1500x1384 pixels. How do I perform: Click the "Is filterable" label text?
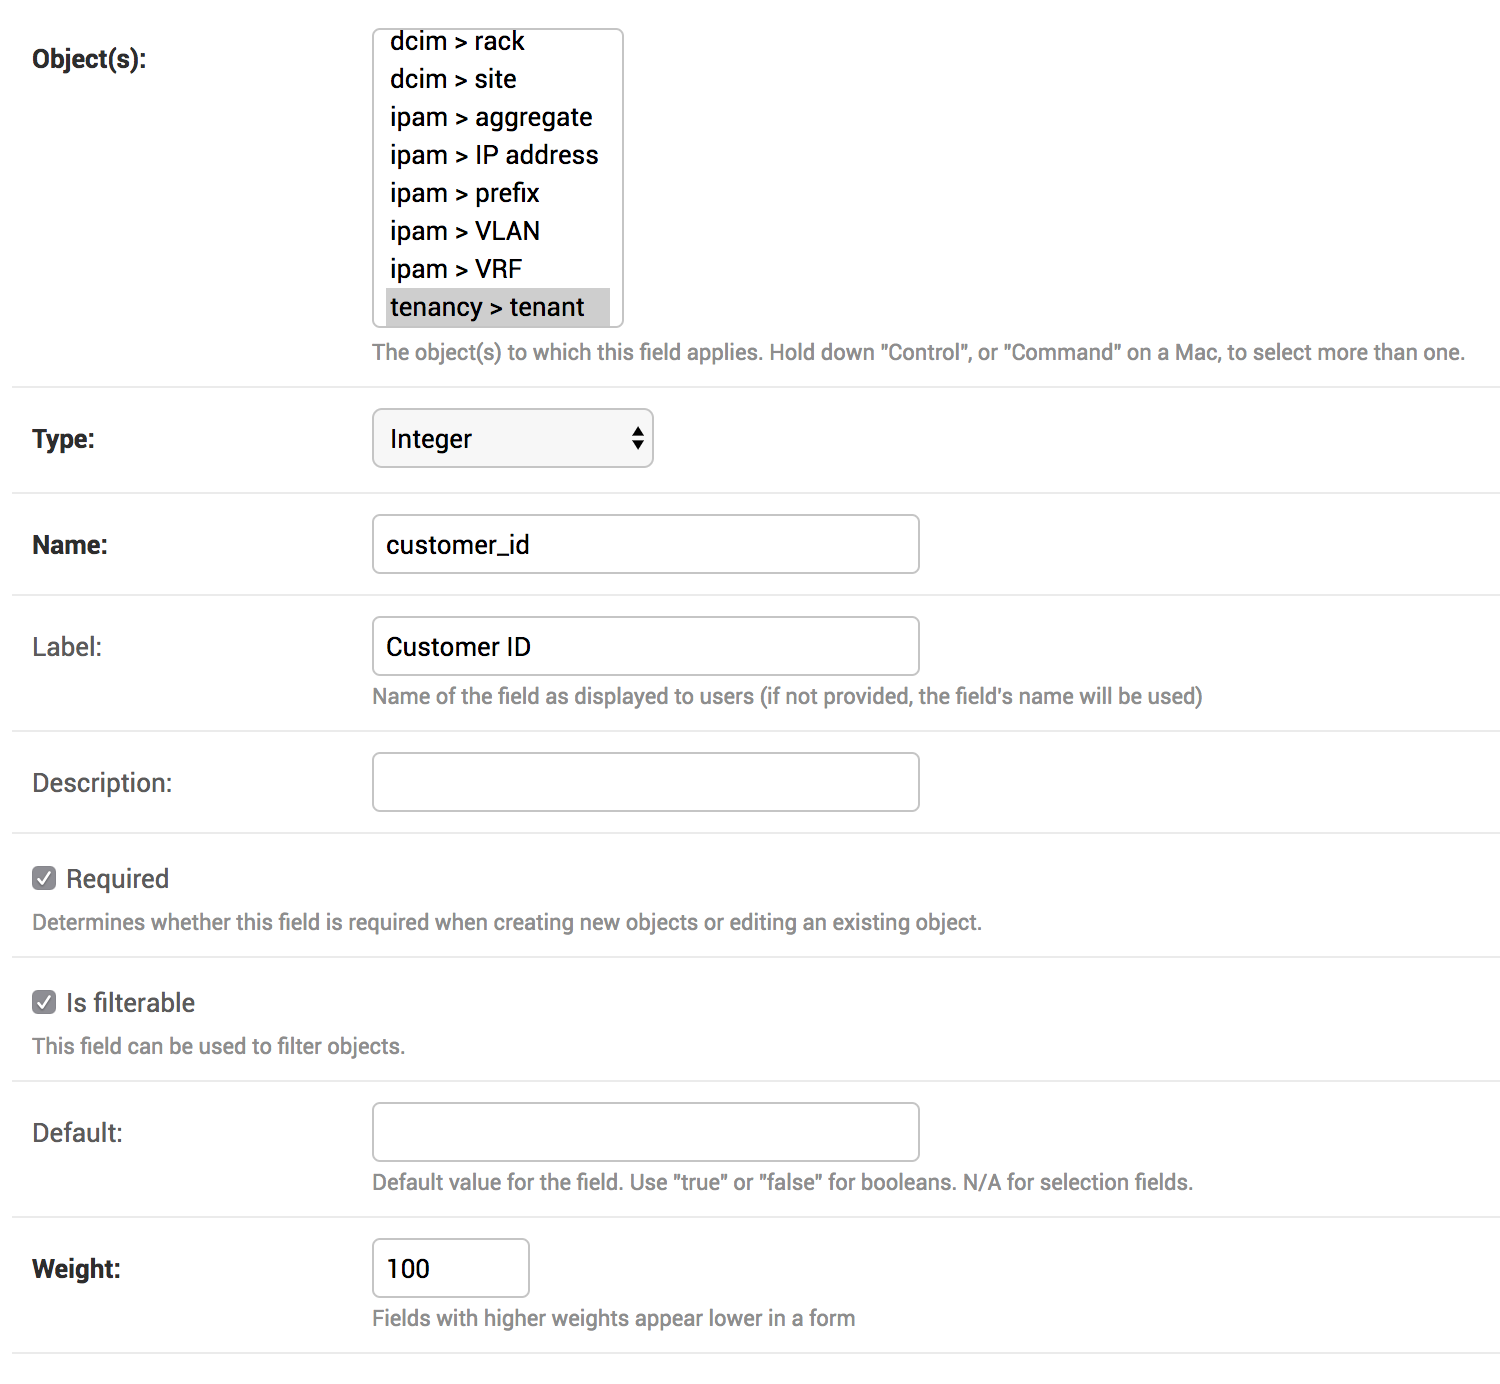129,1001
